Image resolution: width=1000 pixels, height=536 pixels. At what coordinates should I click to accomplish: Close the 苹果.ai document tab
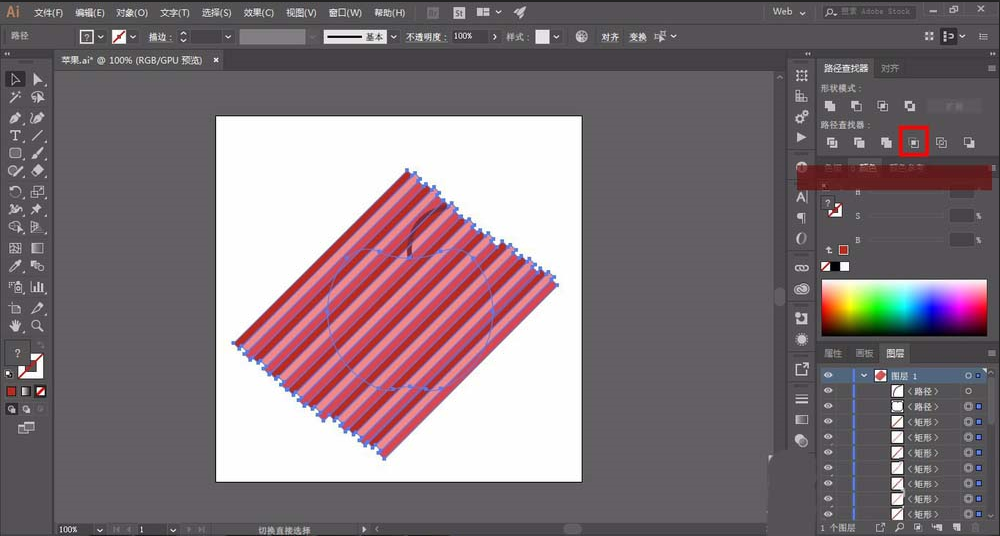[216, 60]
